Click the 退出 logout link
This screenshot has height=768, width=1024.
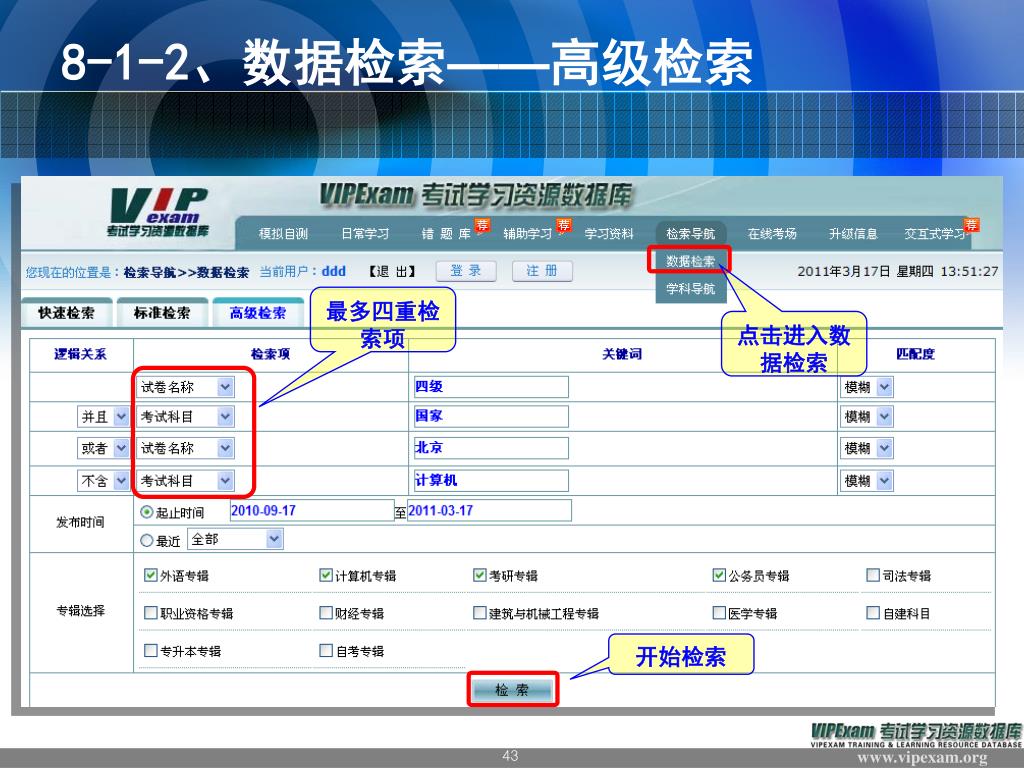(392, 272)
